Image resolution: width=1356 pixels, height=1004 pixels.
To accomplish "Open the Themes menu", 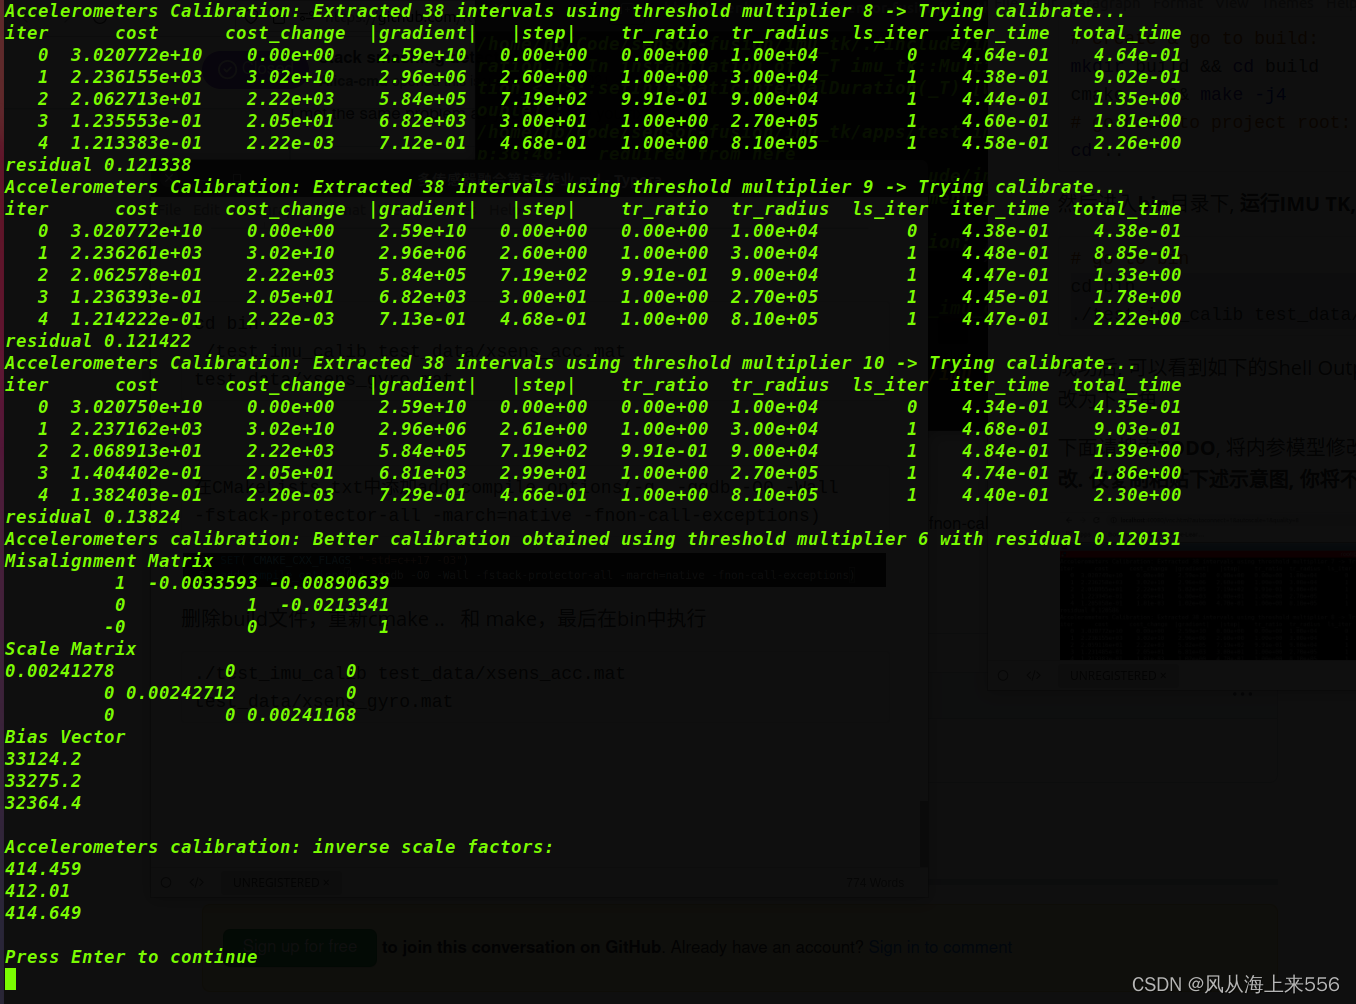I will [1288, 6].
